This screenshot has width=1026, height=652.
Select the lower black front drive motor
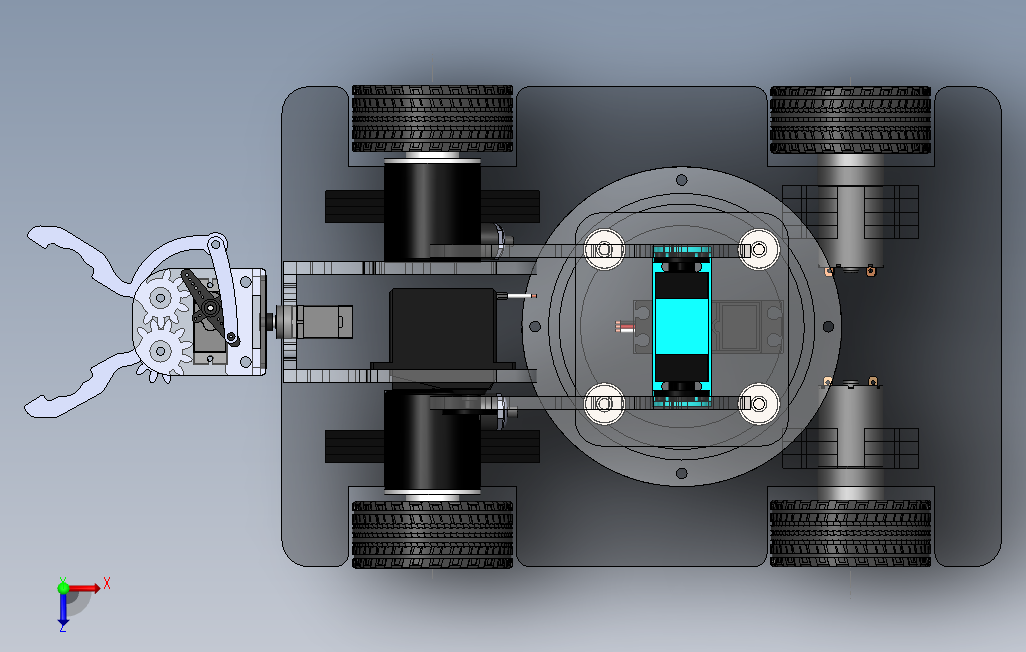coord(432,443)
